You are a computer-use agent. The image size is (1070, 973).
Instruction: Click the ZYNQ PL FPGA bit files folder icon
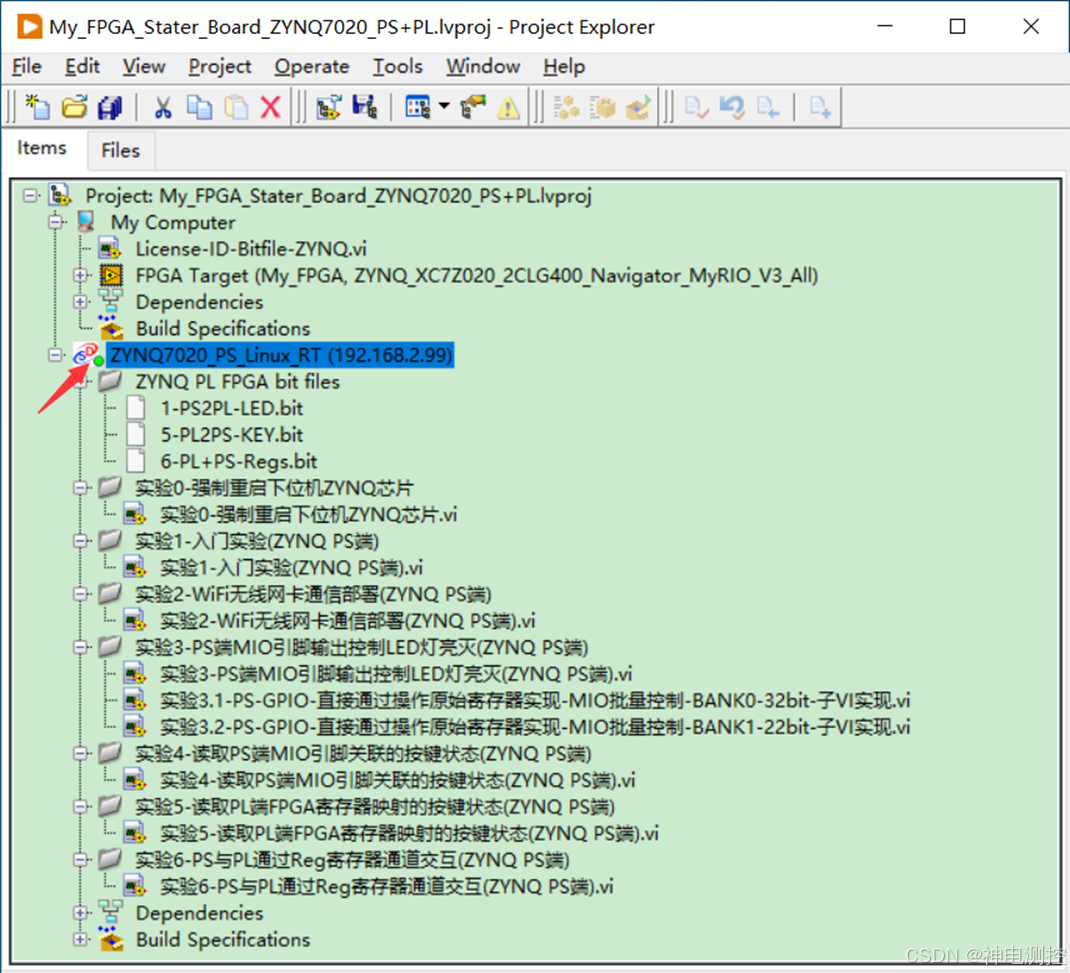pos(110,381)
